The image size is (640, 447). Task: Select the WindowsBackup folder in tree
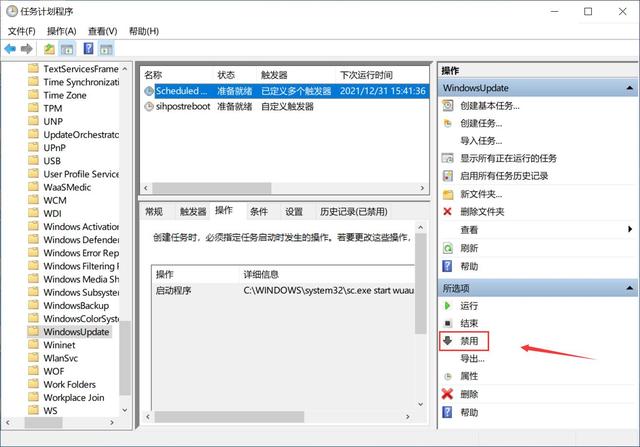(76, 305)
